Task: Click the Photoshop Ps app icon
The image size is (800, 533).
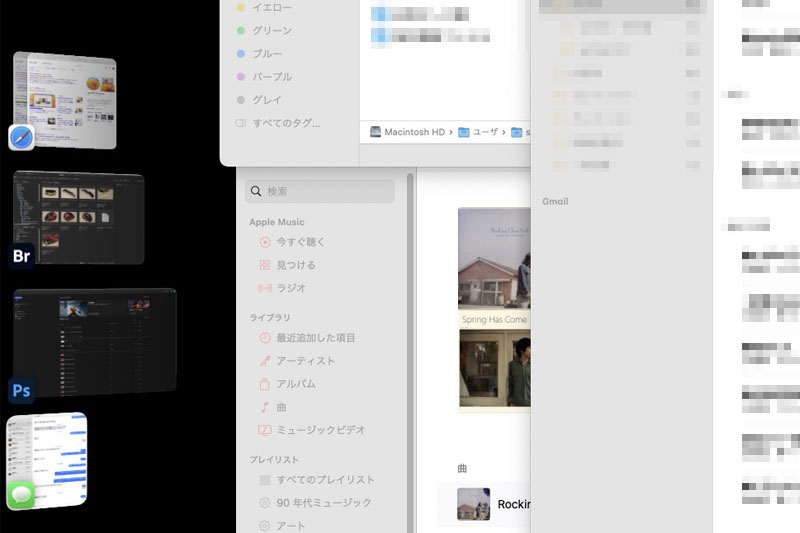Action: (x=21, y=391)
